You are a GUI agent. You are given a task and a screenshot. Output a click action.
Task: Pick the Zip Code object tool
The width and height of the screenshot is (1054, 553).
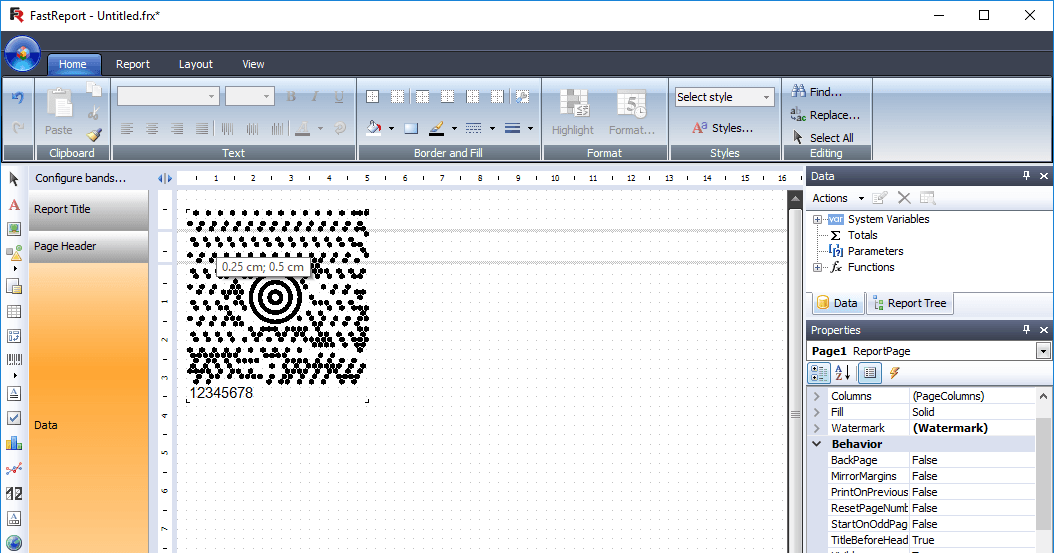tap(13, 494)
